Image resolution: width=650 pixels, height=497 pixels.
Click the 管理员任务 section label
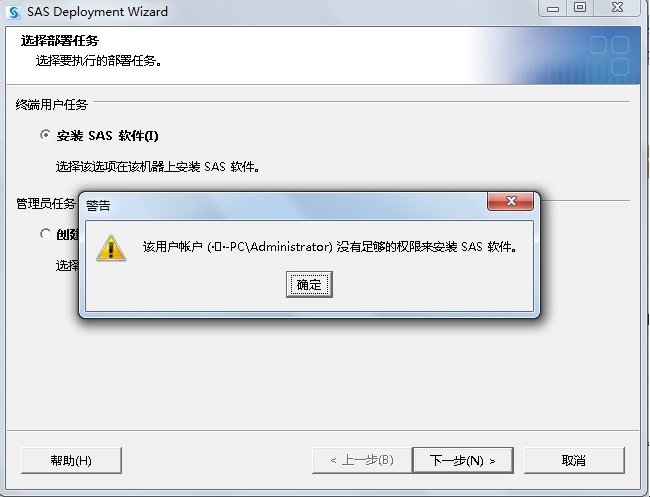pos(46,204)
